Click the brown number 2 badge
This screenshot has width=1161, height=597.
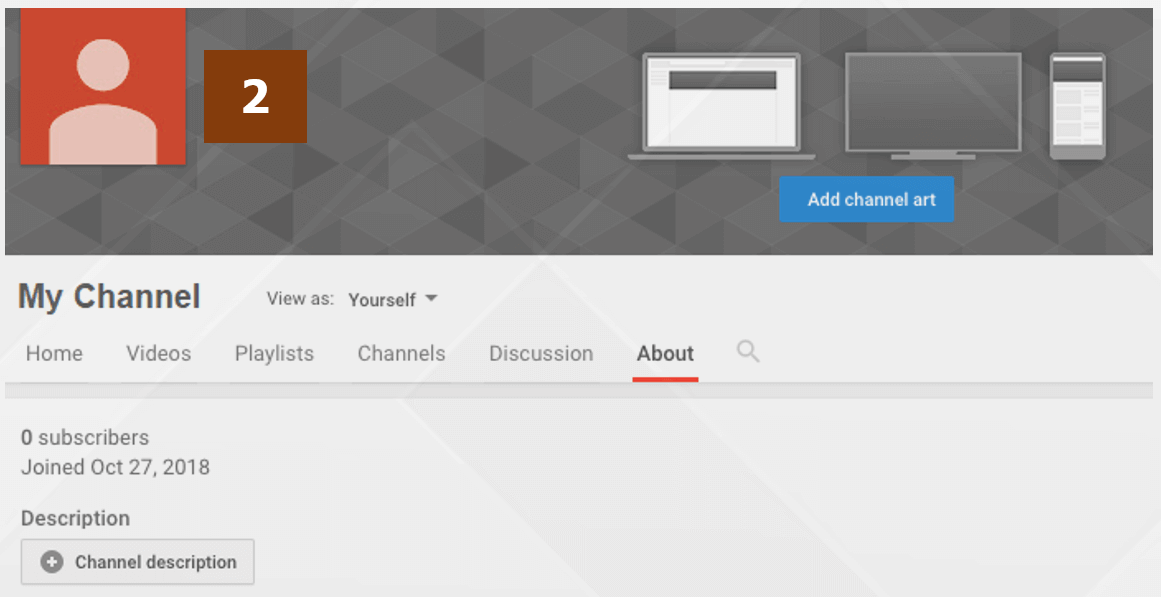(255, 96)
